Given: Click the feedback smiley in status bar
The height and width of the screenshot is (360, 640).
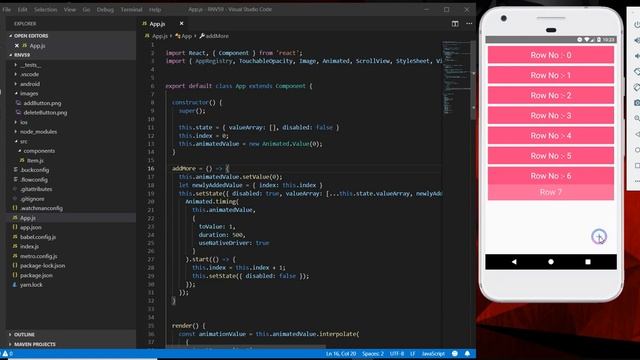Looking at the screenshot, I should tap(455, 353).
